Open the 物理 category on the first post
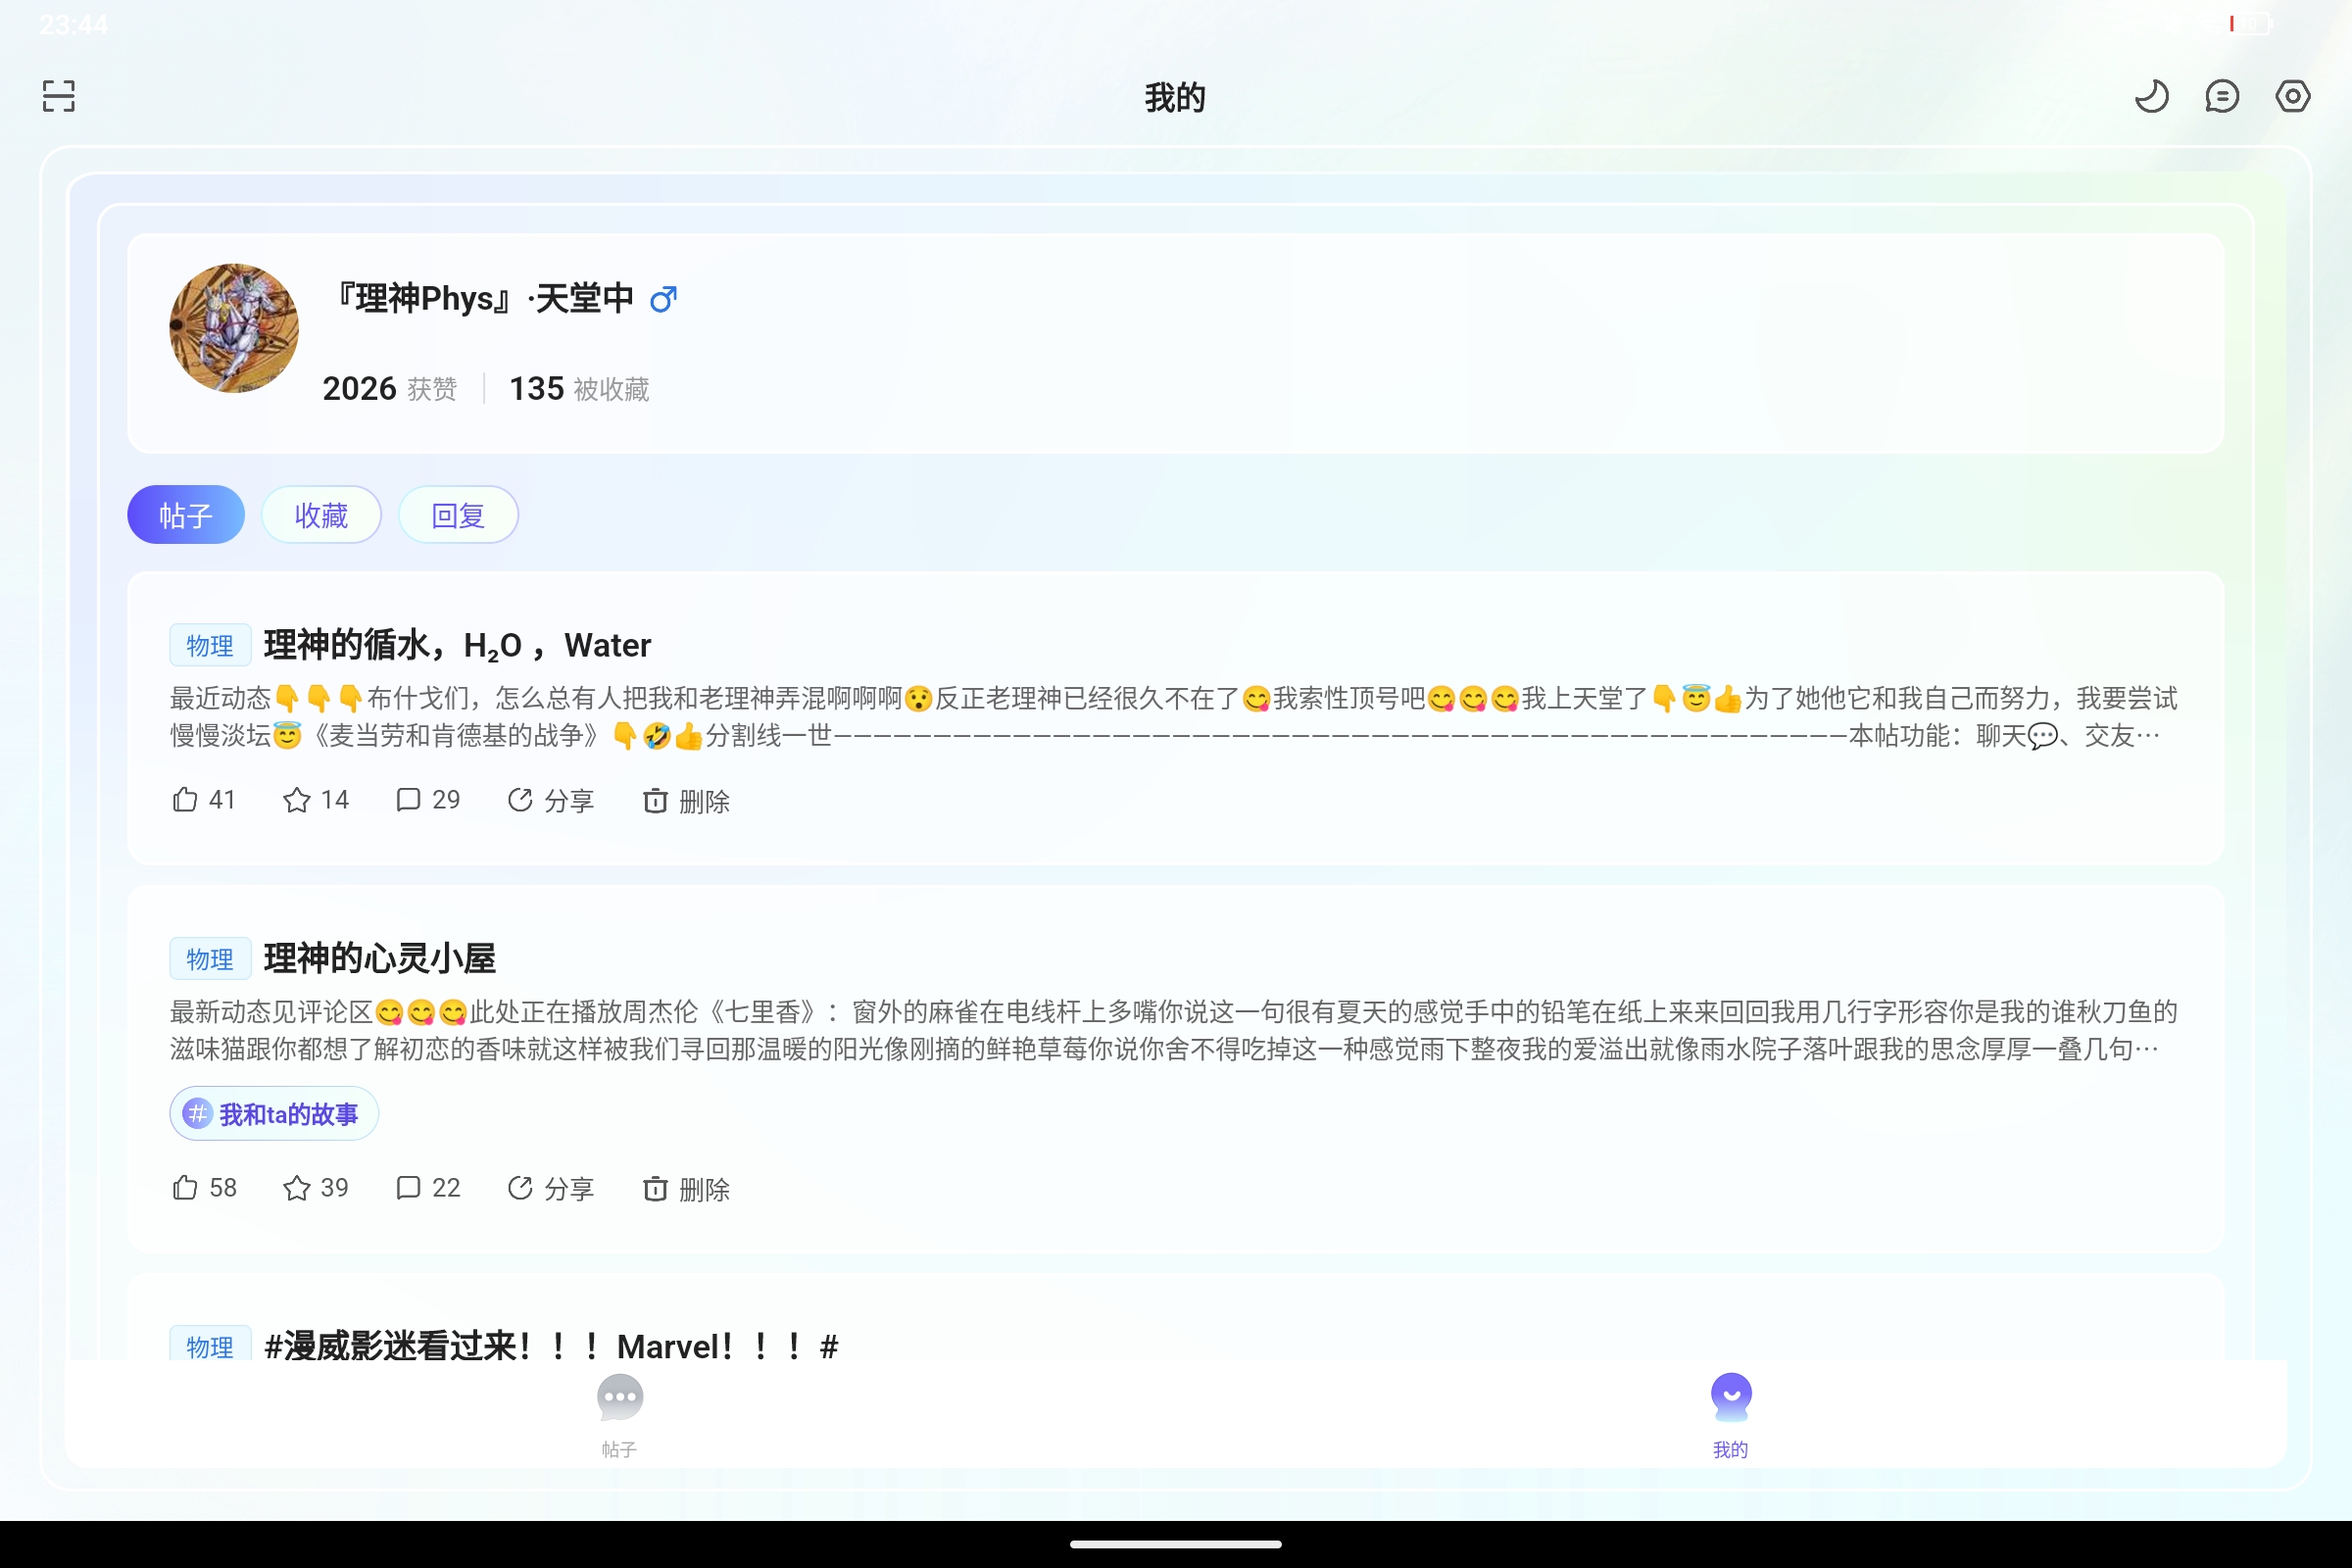The height and width of the screenshot is (1568, 2352). 209,645
